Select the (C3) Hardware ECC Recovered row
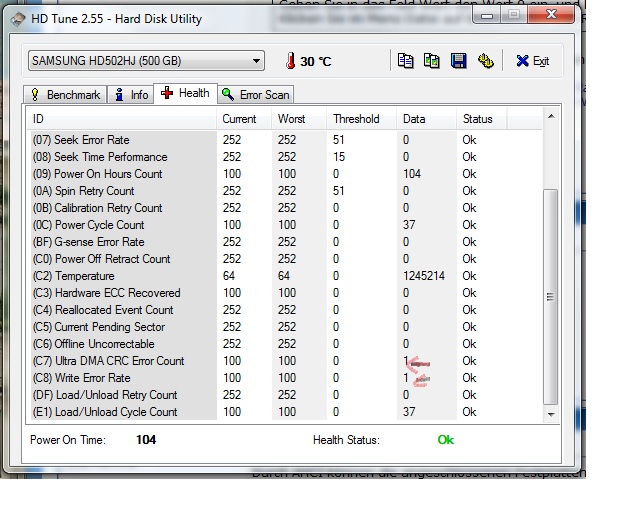The width and height of the screenshot is (639, 527). [284, 293]
